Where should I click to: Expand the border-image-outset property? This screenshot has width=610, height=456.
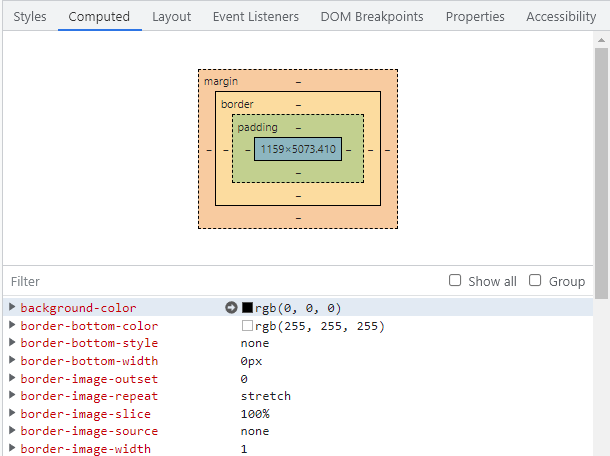(12, 378)
